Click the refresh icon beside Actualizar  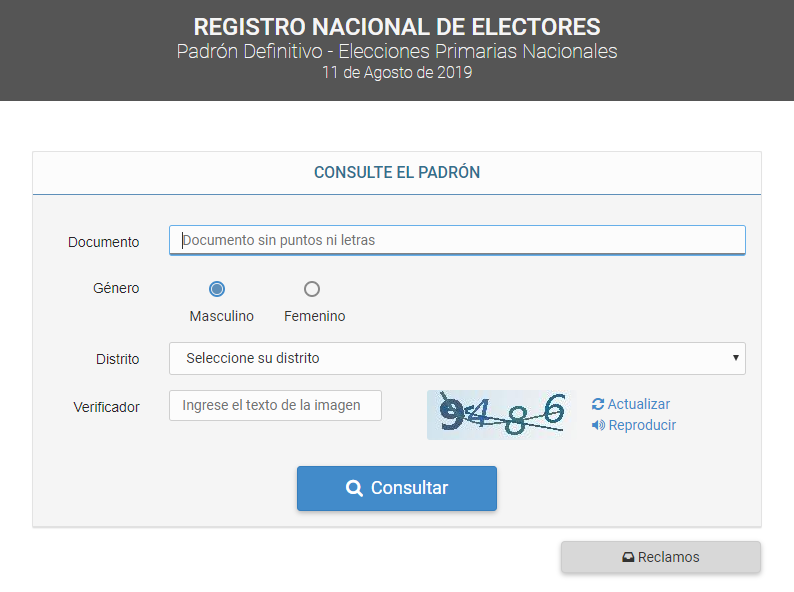tap(598, 404)
